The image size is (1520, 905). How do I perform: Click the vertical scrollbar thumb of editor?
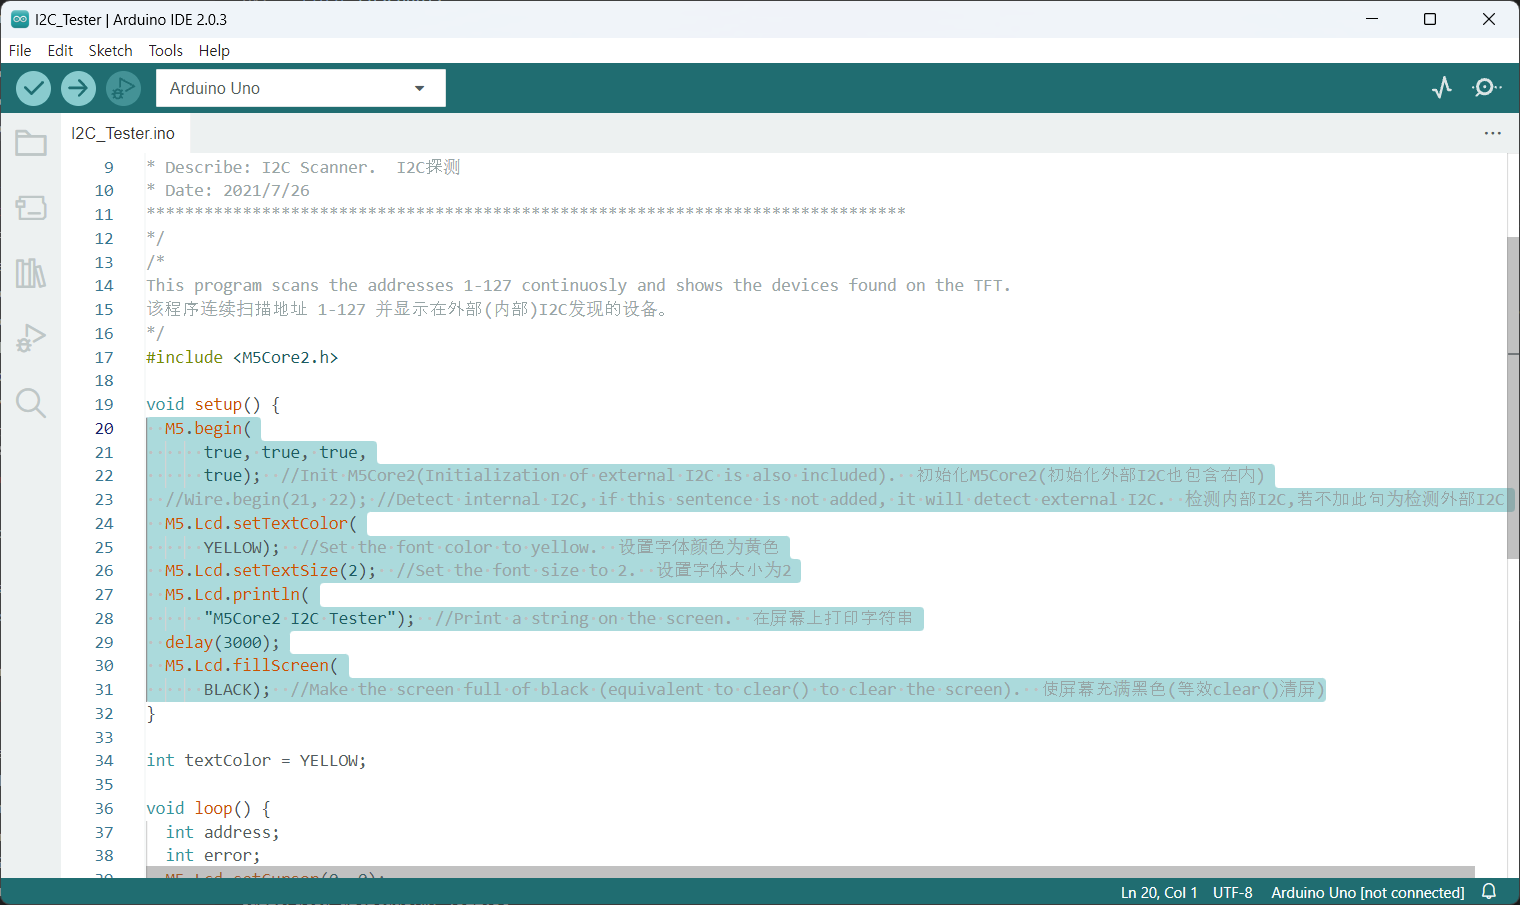coord(1513,398)
